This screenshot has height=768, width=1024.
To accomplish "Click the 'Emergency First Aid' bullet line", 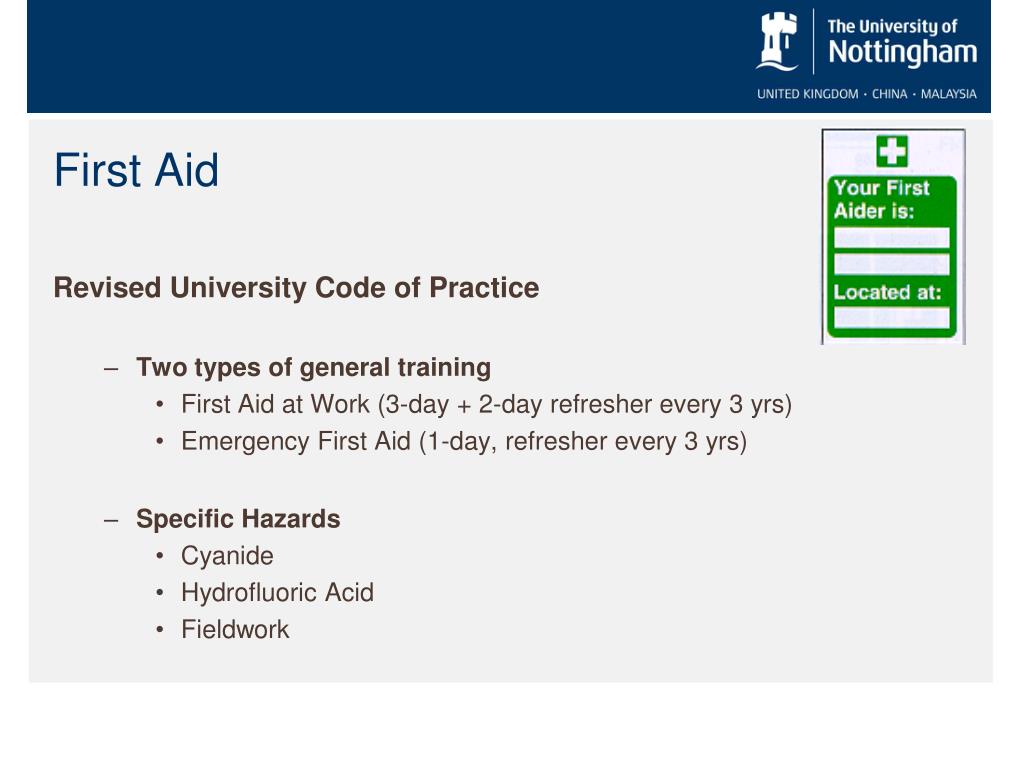I will [x=464, y=442].
